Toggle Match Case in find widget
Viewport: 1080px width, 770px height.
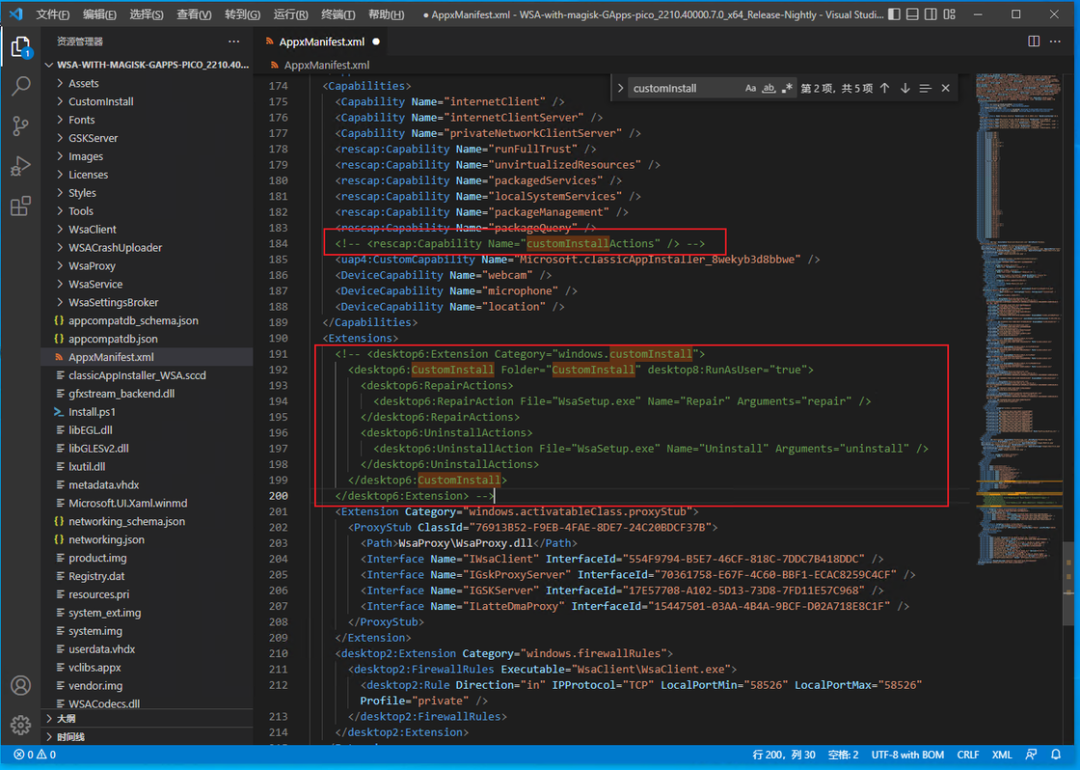click(751, 88)
